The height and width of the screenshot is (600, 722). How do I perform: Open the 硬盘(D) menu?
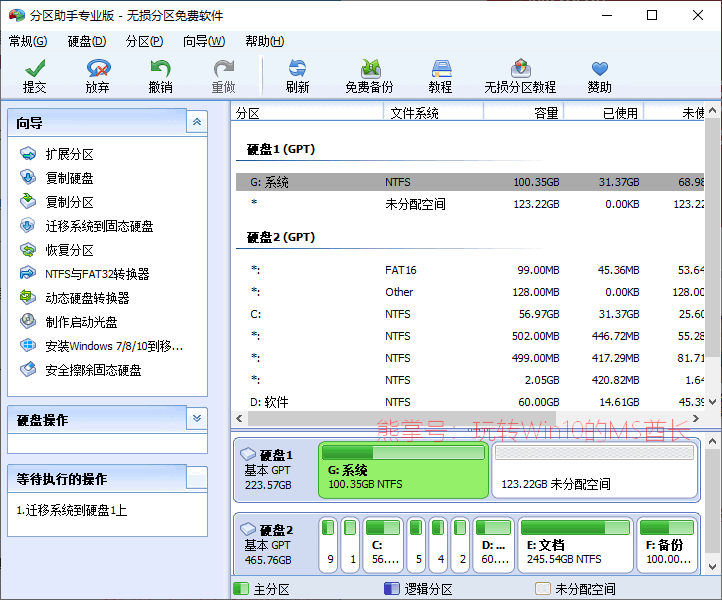87,41
